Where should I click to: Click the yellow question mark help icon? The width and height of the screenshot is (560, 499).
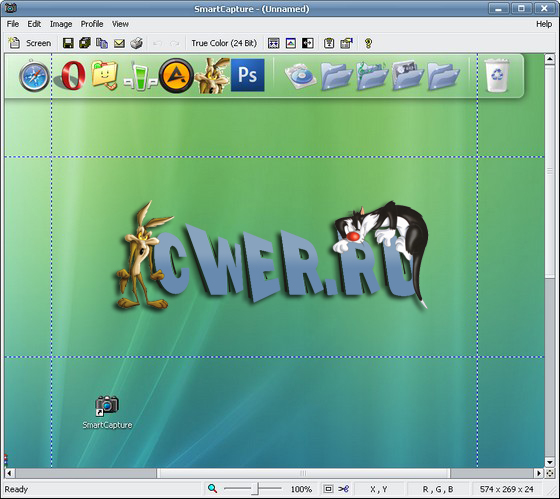[368, 43]
